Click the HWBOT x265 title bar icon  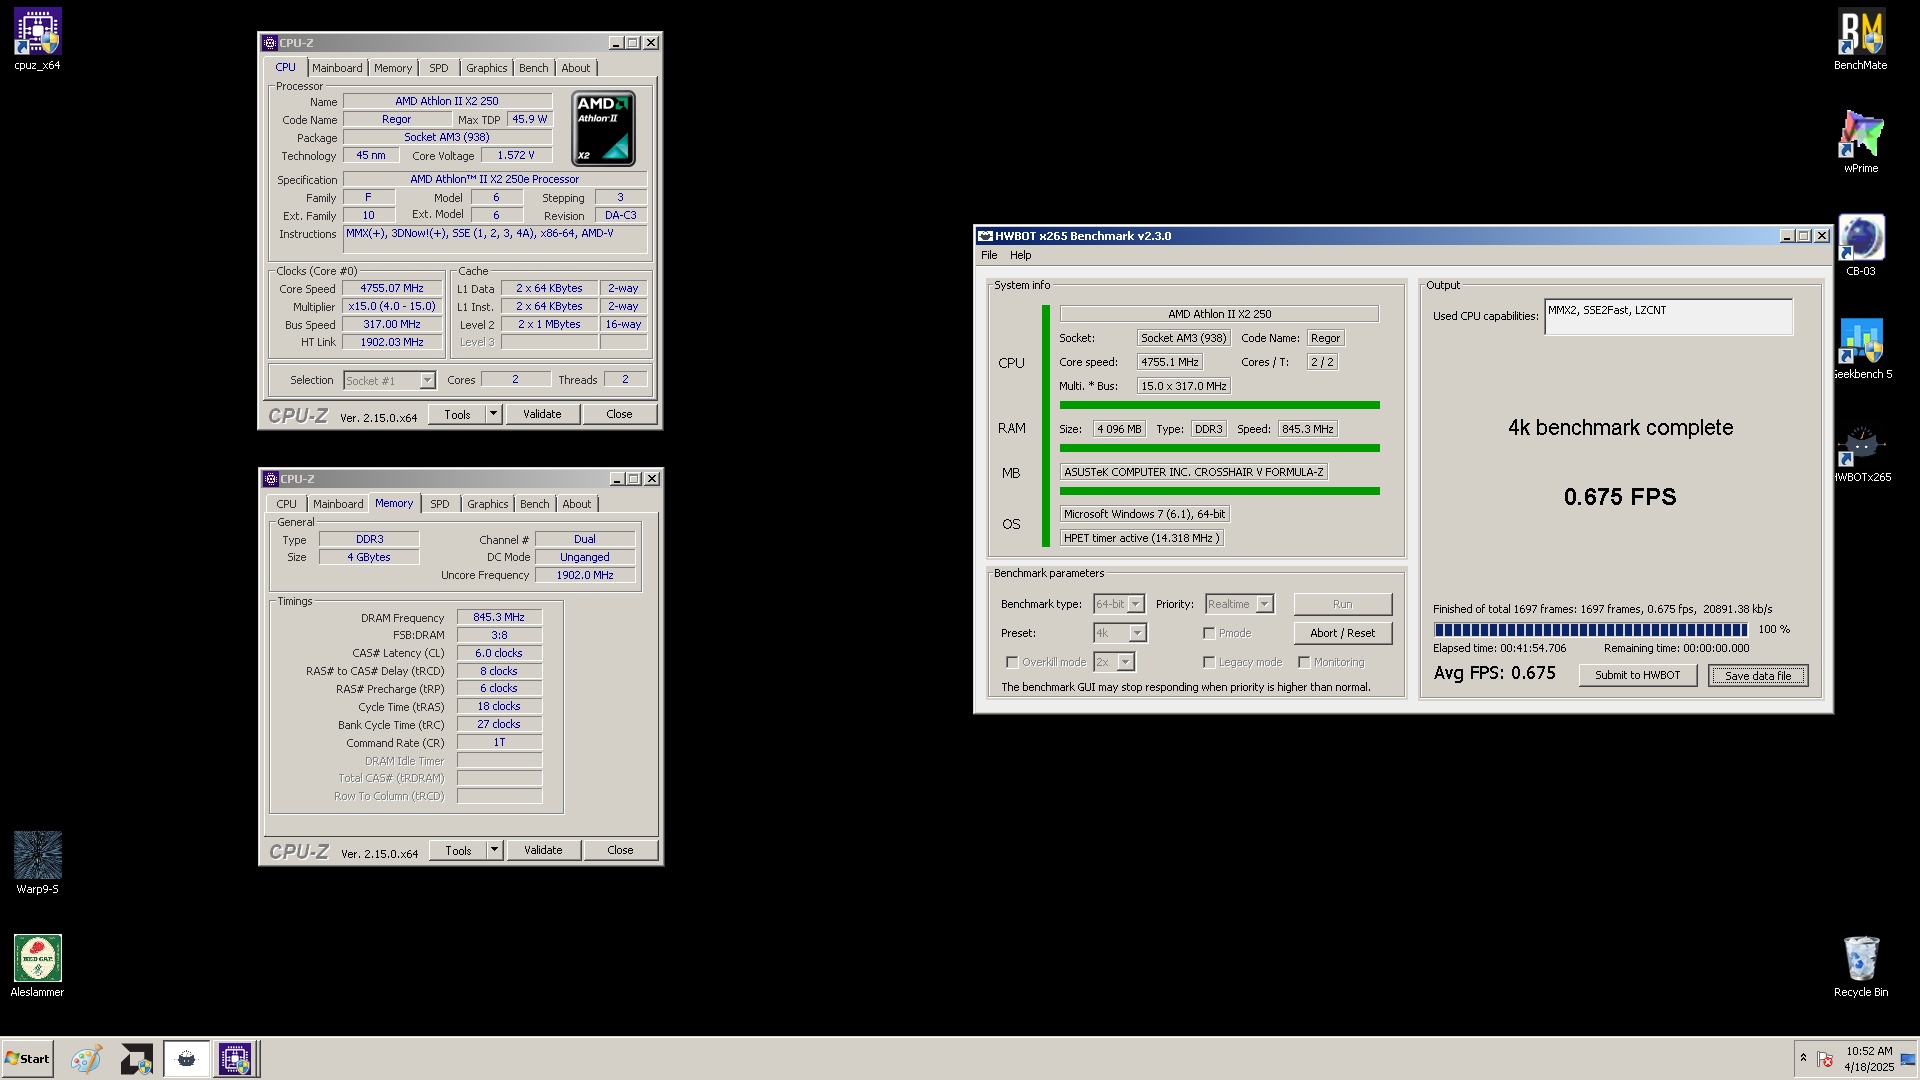click(984, 236)
